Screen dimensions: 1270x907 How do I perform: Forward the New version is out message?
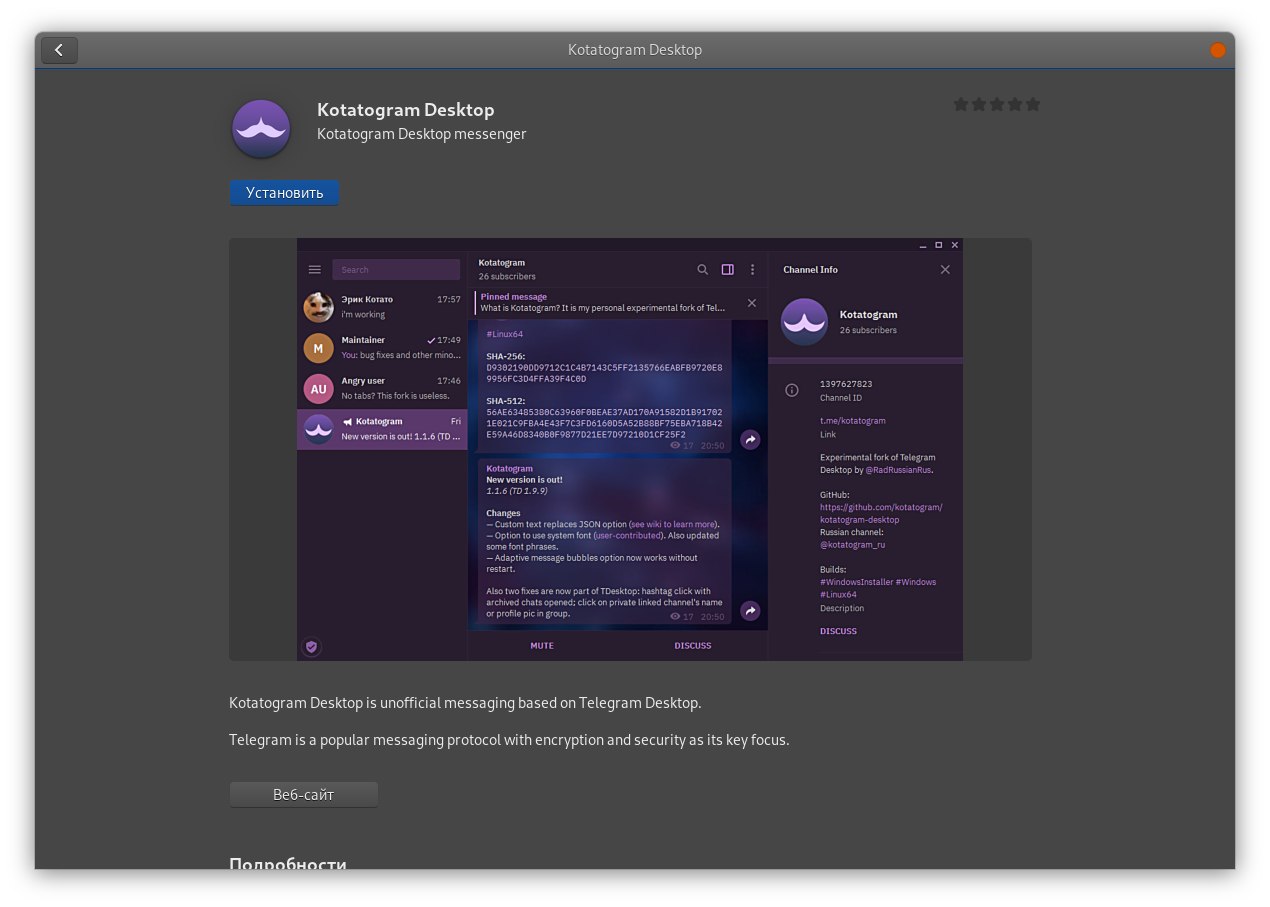(750, 611)
